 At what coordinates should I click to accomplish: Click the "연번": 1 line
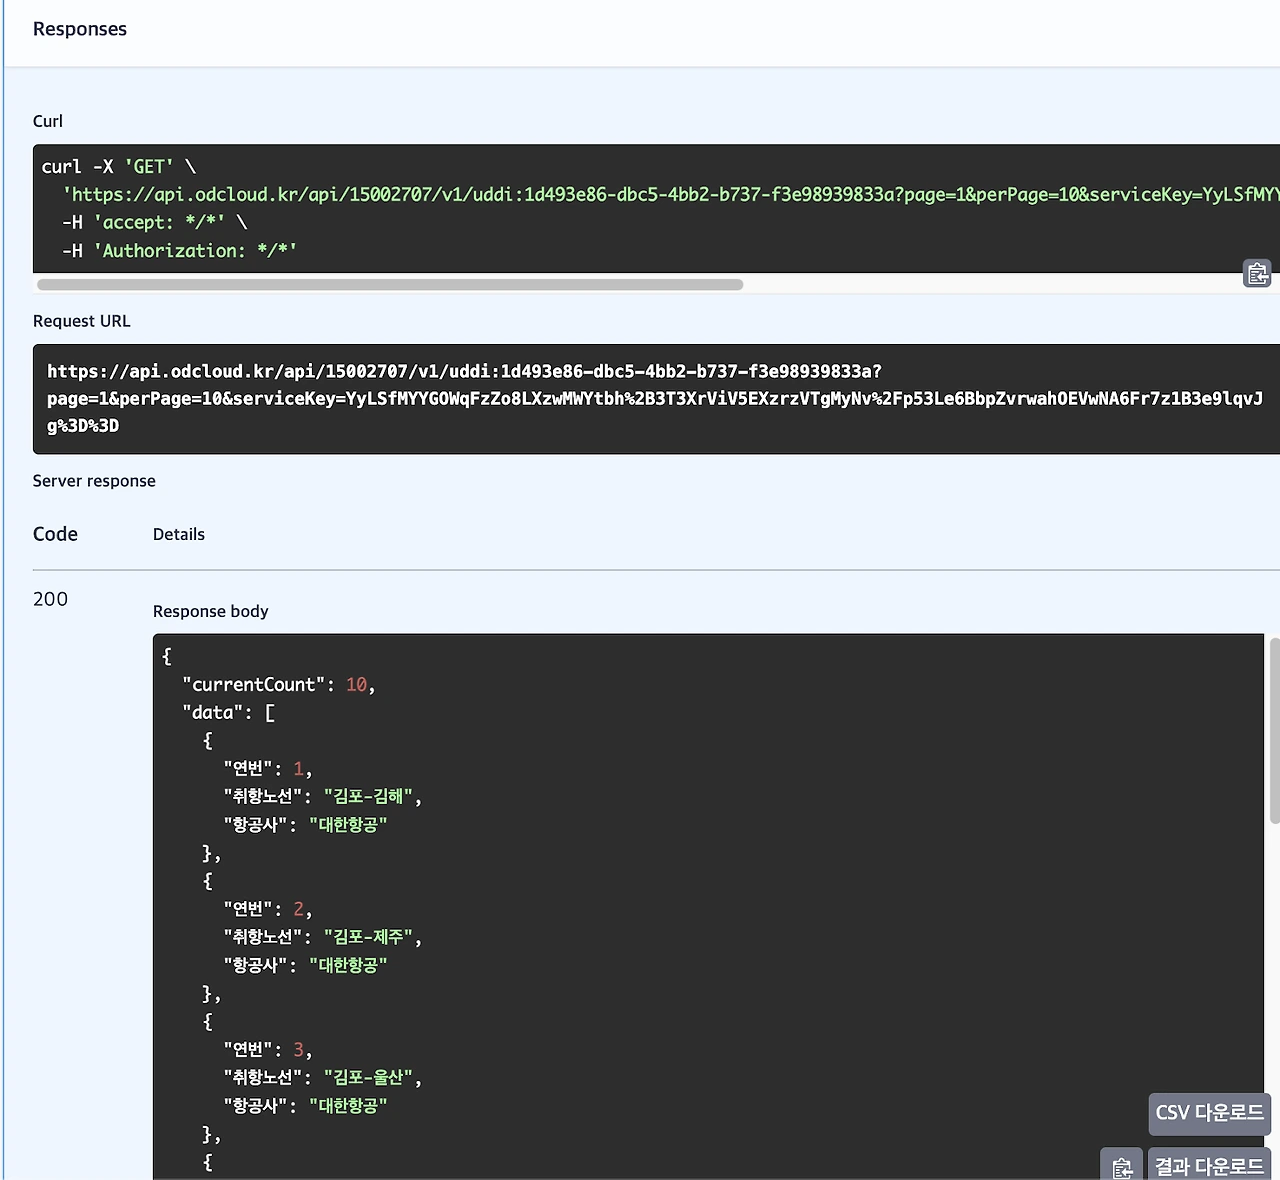[x=268, y=769]
